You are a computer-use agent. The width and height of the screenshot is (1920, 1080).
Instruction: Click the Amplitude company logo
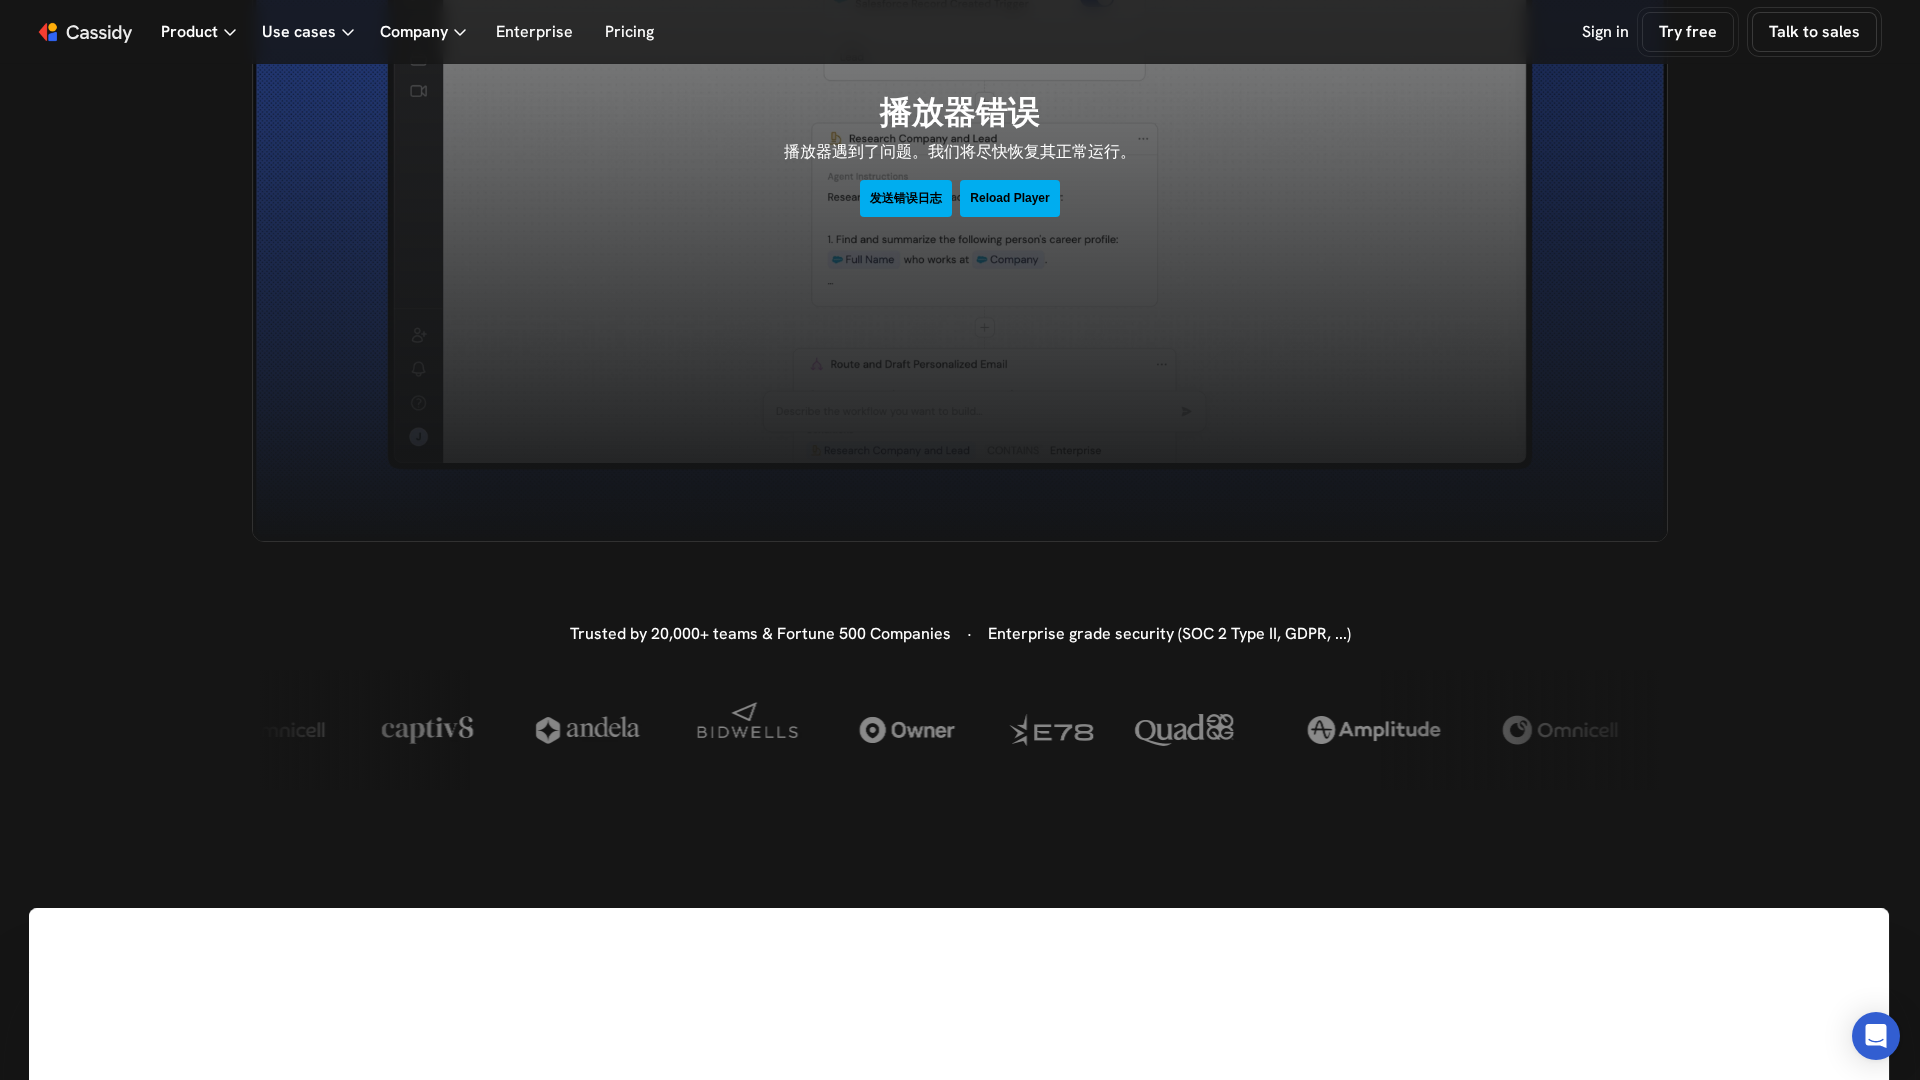[x=1373, y=730]
